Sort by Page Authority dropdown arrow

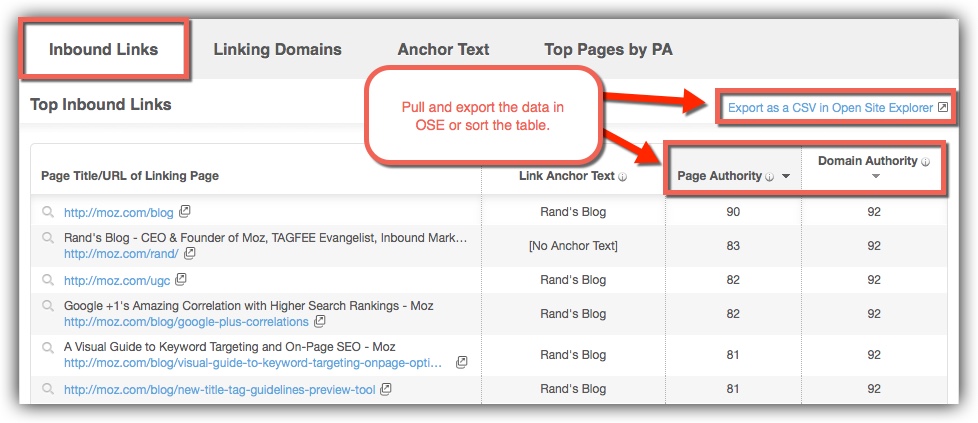pyautogui.click(x=786, y=177)
